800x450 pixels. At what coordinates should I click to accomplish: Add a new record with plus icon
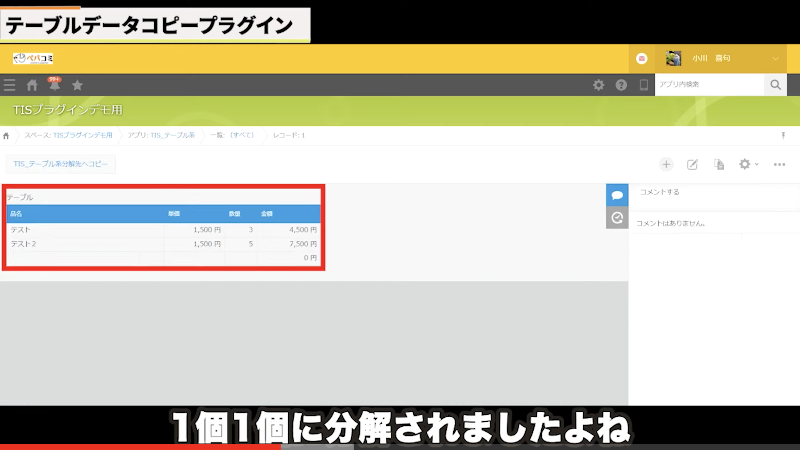point(666,164)
